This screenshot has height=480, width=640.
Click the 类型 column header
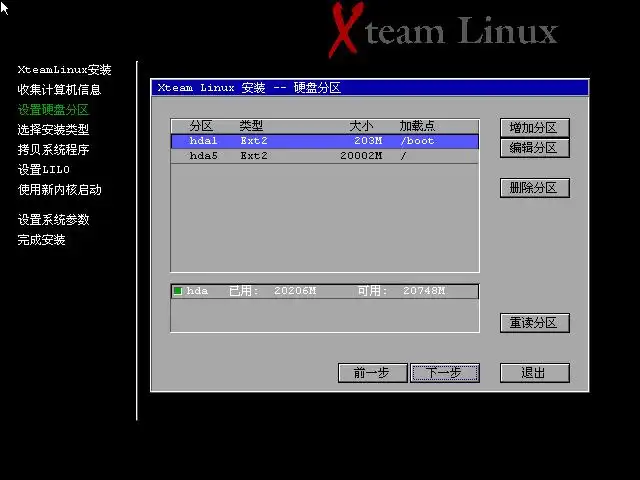(x=251, y=126)
